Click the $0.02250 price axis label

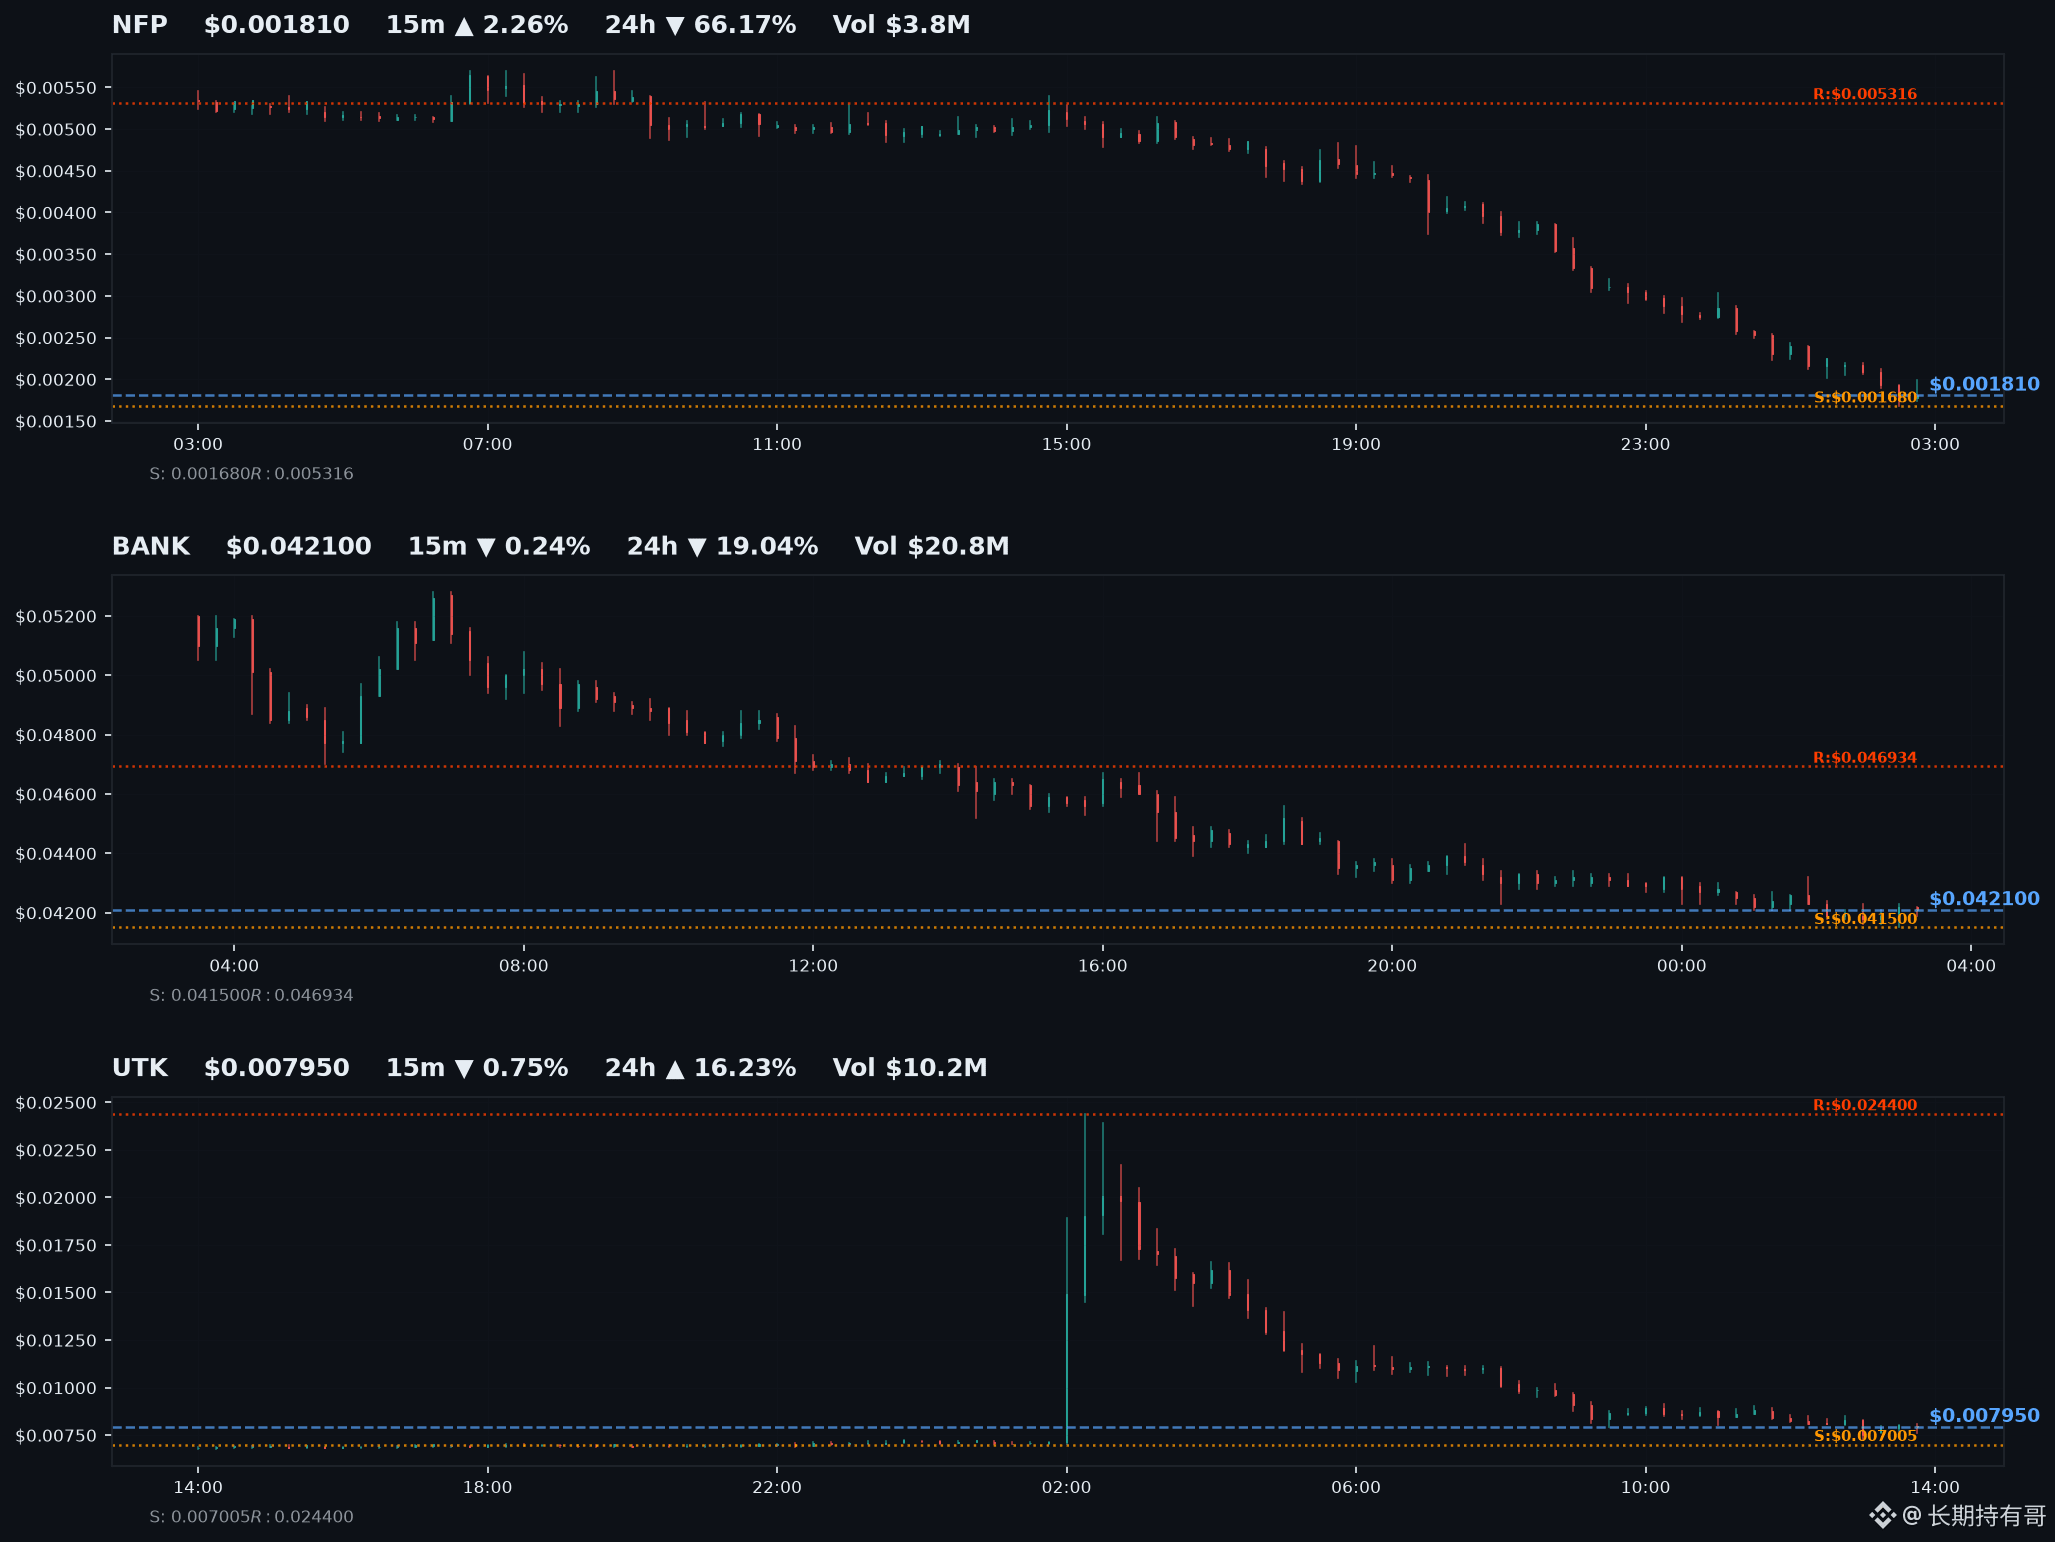click(x=56, y=1151)
